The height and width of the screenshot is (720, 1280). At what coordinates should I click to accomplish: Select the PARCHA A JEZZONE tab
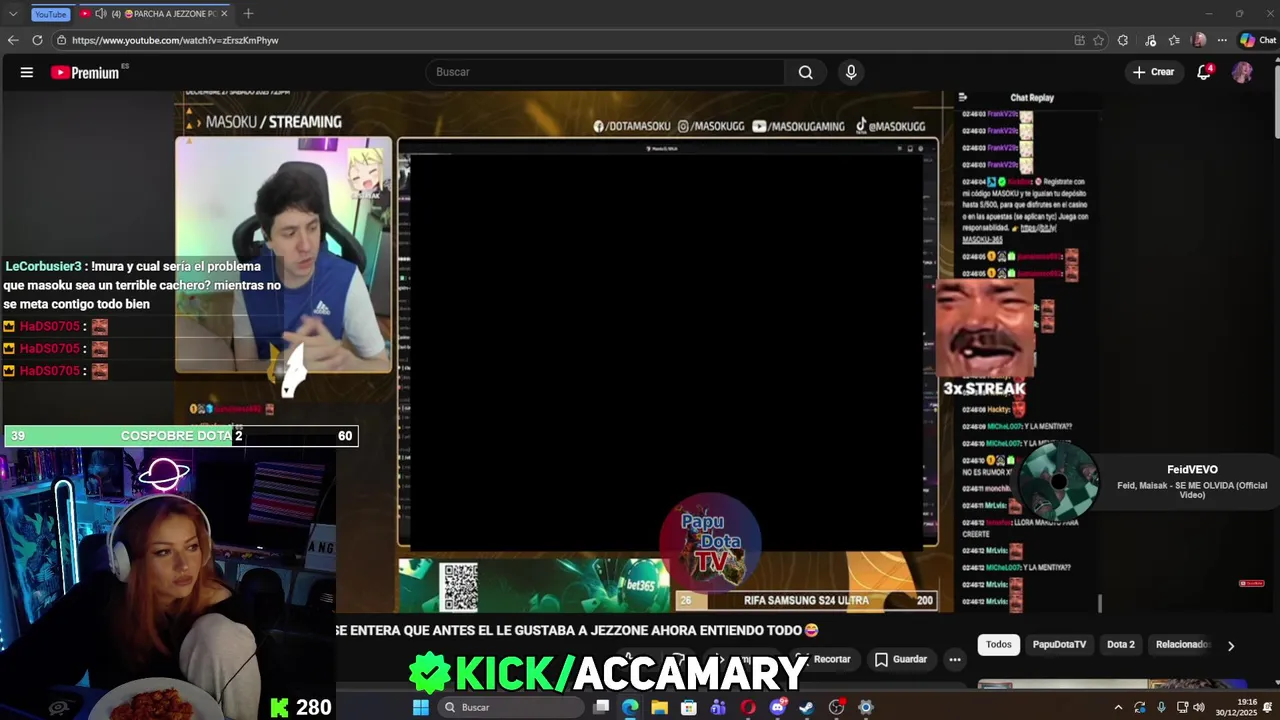tap(152, 14)
